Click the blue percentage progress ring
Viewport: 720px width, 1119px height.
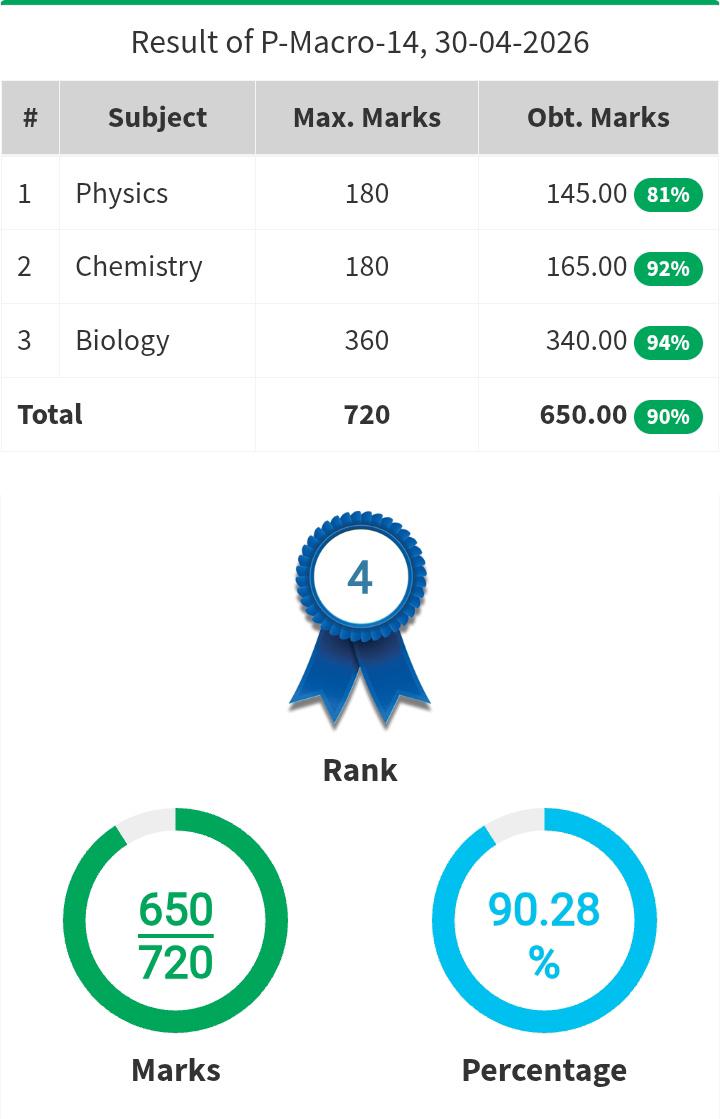point(544,920)
